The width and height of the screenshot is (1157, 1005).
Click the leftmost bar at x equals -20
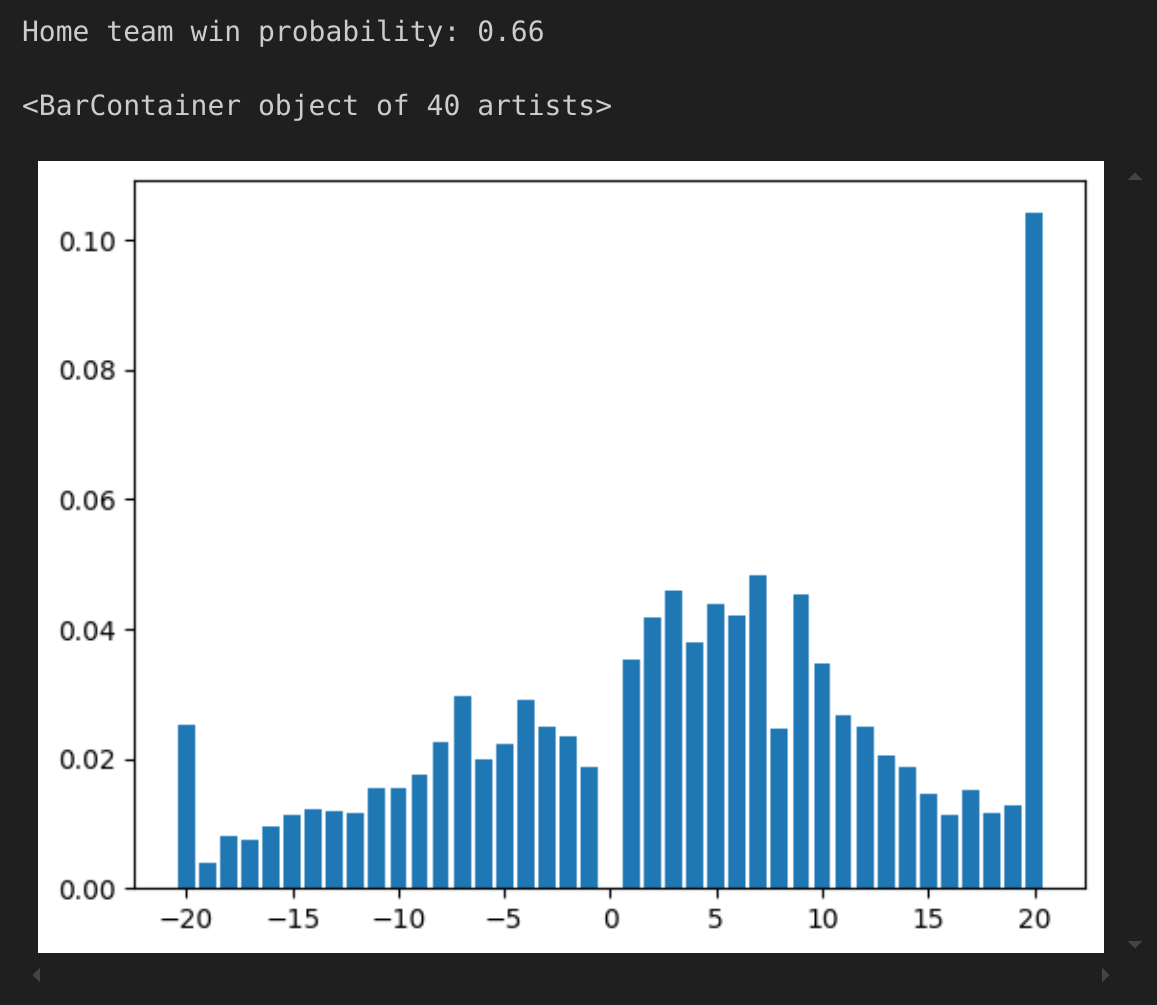pyautogui.click(x=187, y=806)
